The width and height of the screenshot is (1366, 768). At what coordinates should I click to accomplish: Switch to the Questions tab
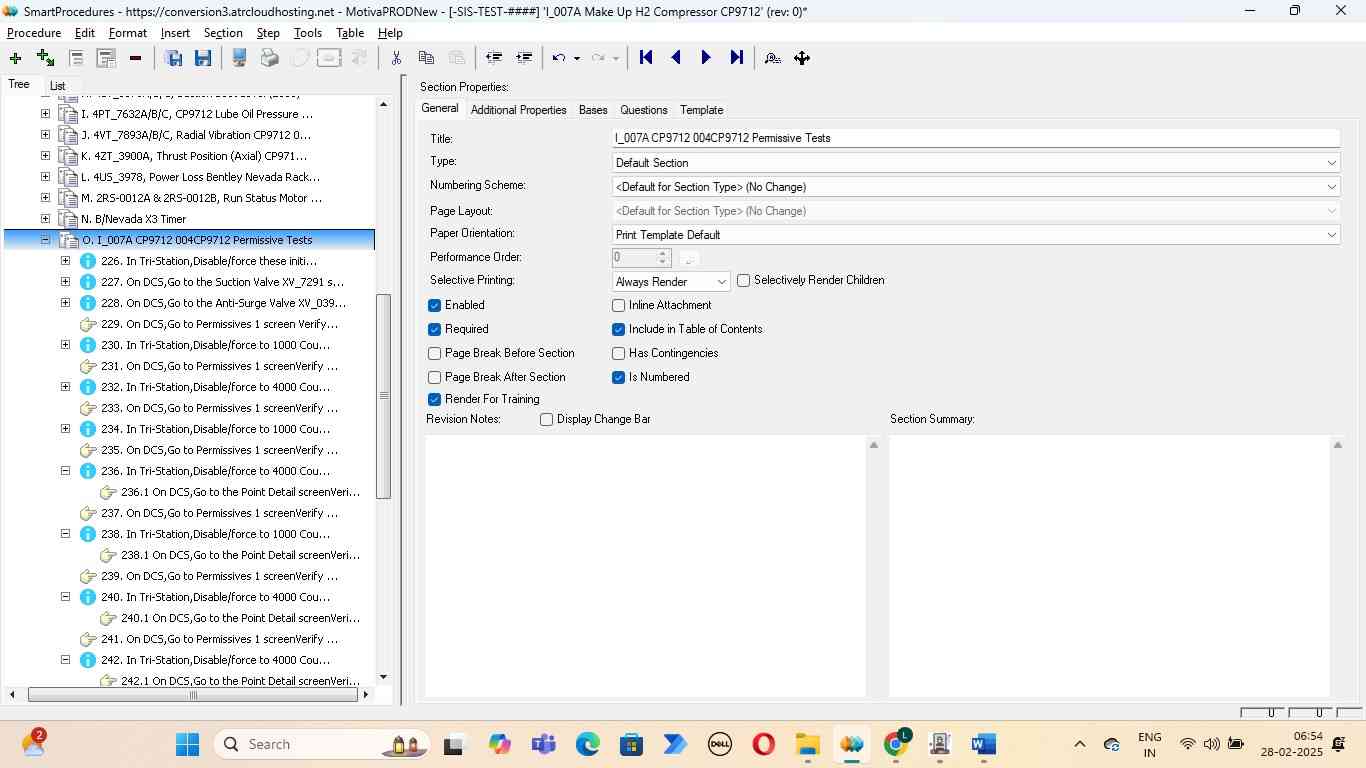[x=643, y=110]
